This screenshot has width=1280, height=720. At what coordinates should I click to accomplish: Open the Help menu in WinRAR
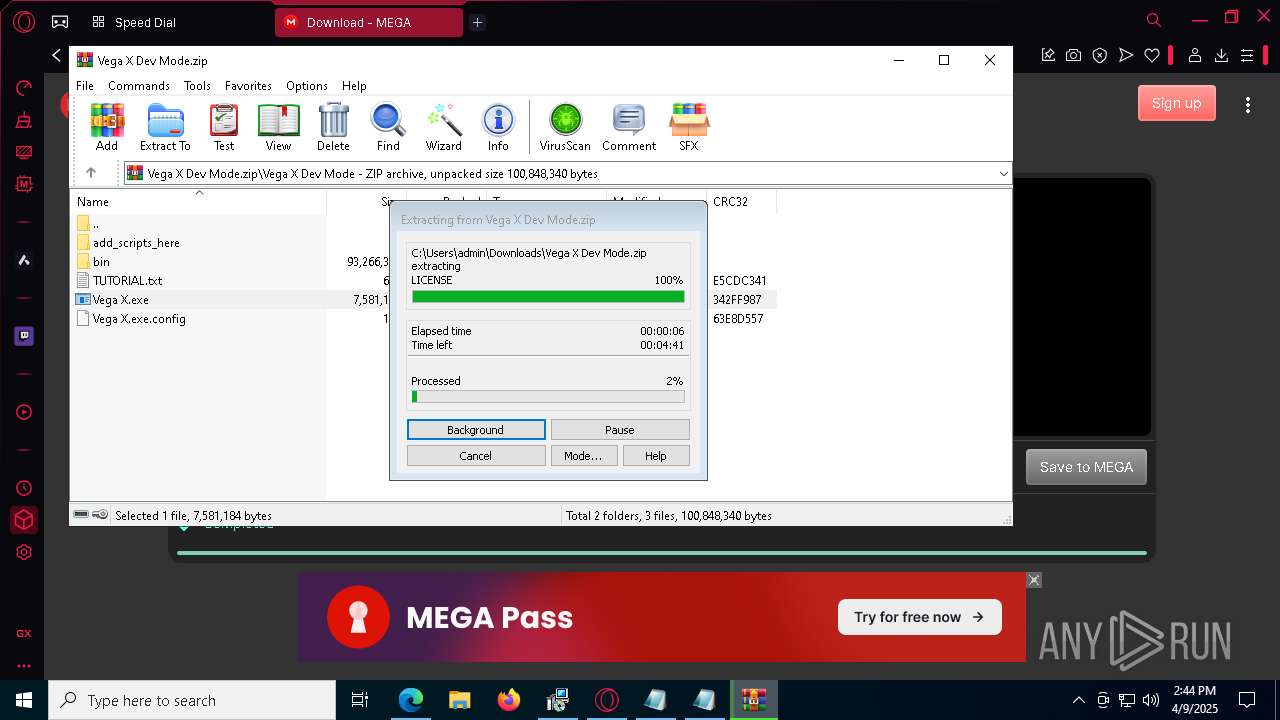point(354,86)
